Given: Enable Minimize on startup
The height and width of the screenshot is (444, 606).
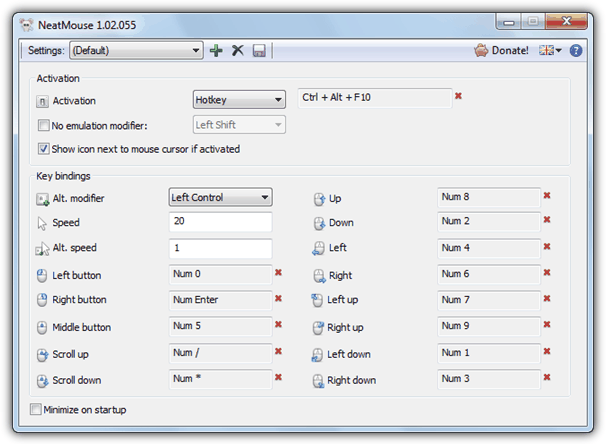Looking at the screenshot, I should [x=37, y=409].
